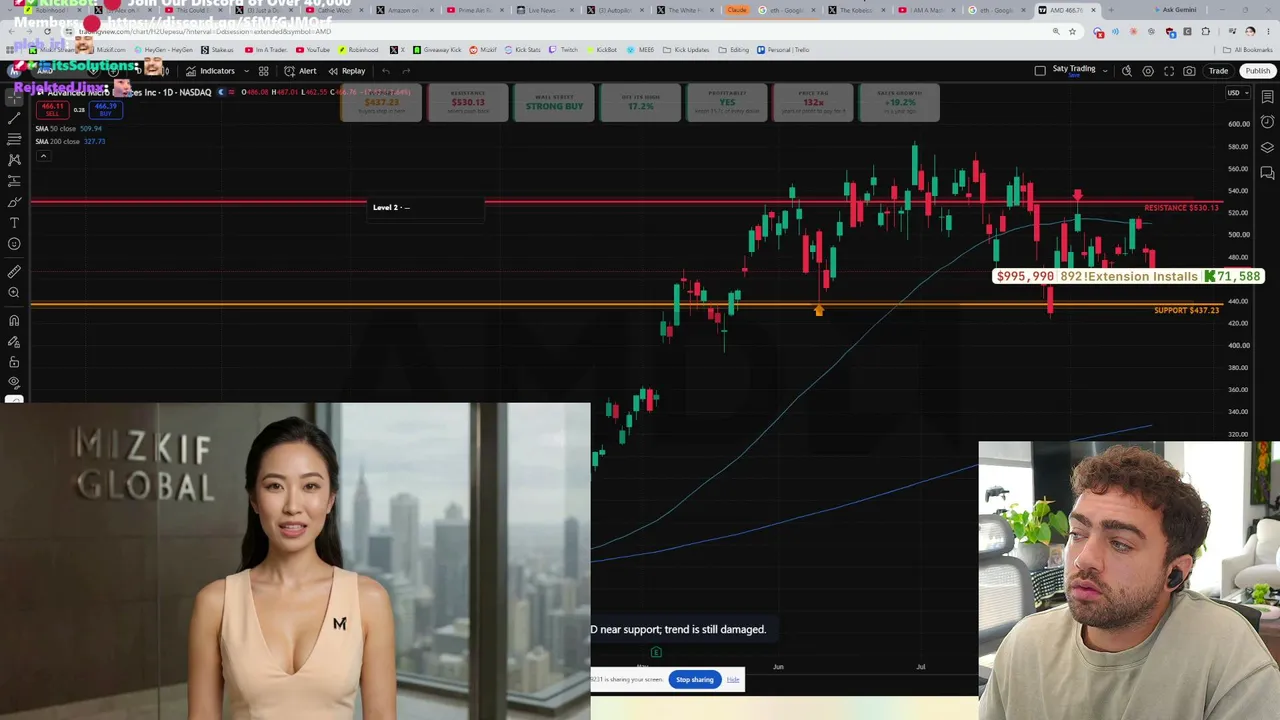Select the trend line drawing tool
Screen dimensions: 1280x720
(x=14, y=119)
